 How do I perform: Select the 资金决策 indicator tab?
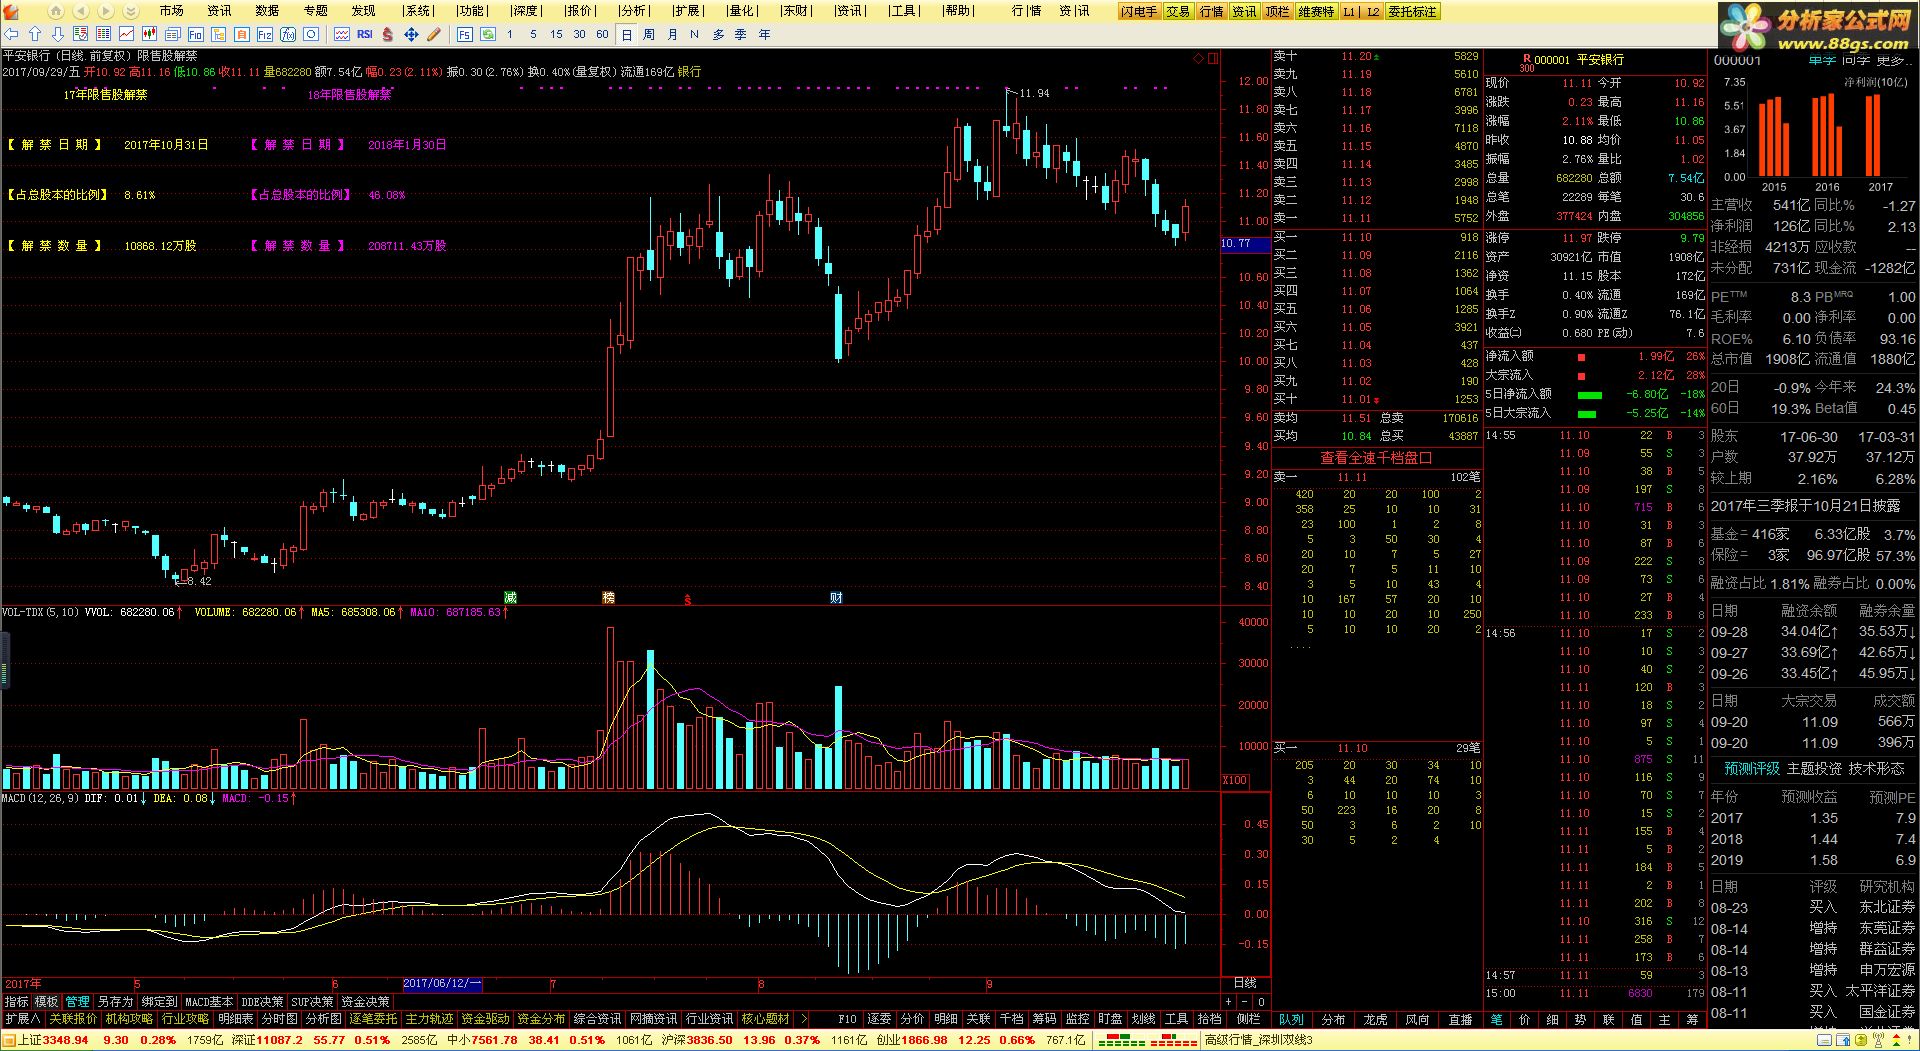point(365,1002)
